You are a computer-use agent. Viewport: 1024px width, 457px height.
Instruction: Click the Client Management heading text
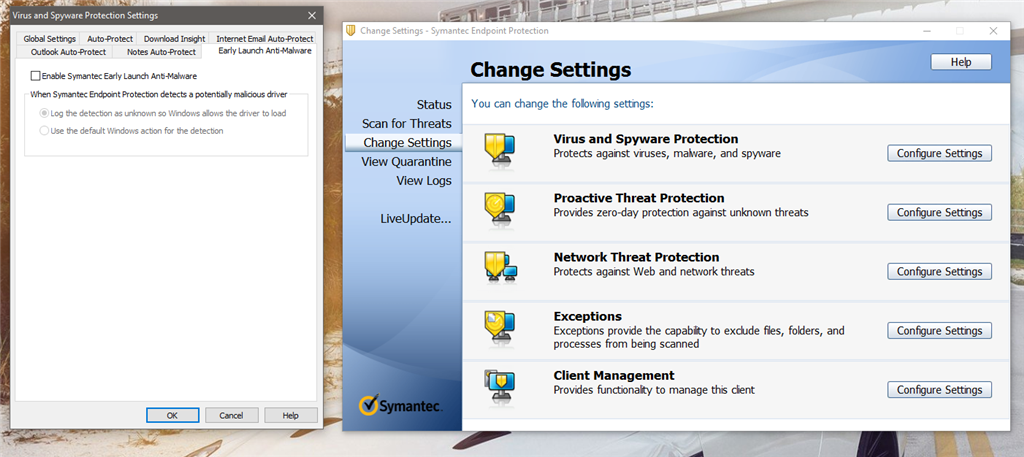[x=614, y=376]
